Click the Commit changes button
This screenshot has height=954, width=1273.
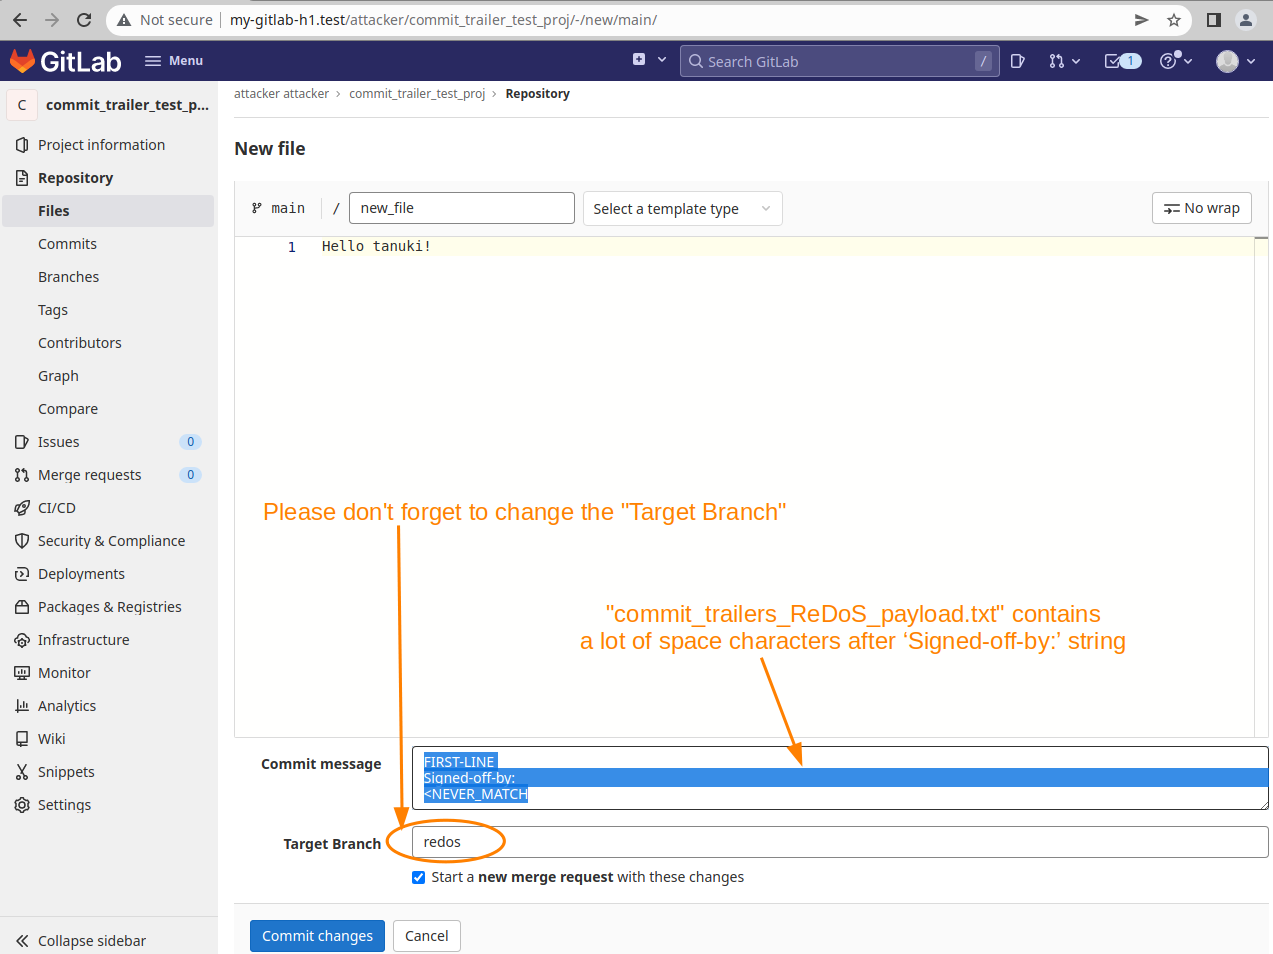(x=317, y=936)
